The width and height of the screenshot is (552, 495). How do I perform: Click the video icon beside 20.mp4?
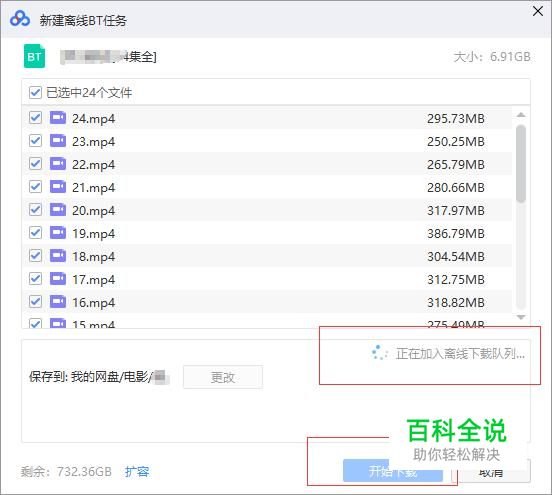58,210
